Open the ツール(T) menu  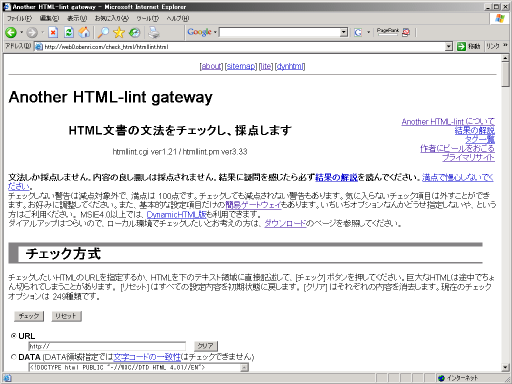(x=148, y=18)
